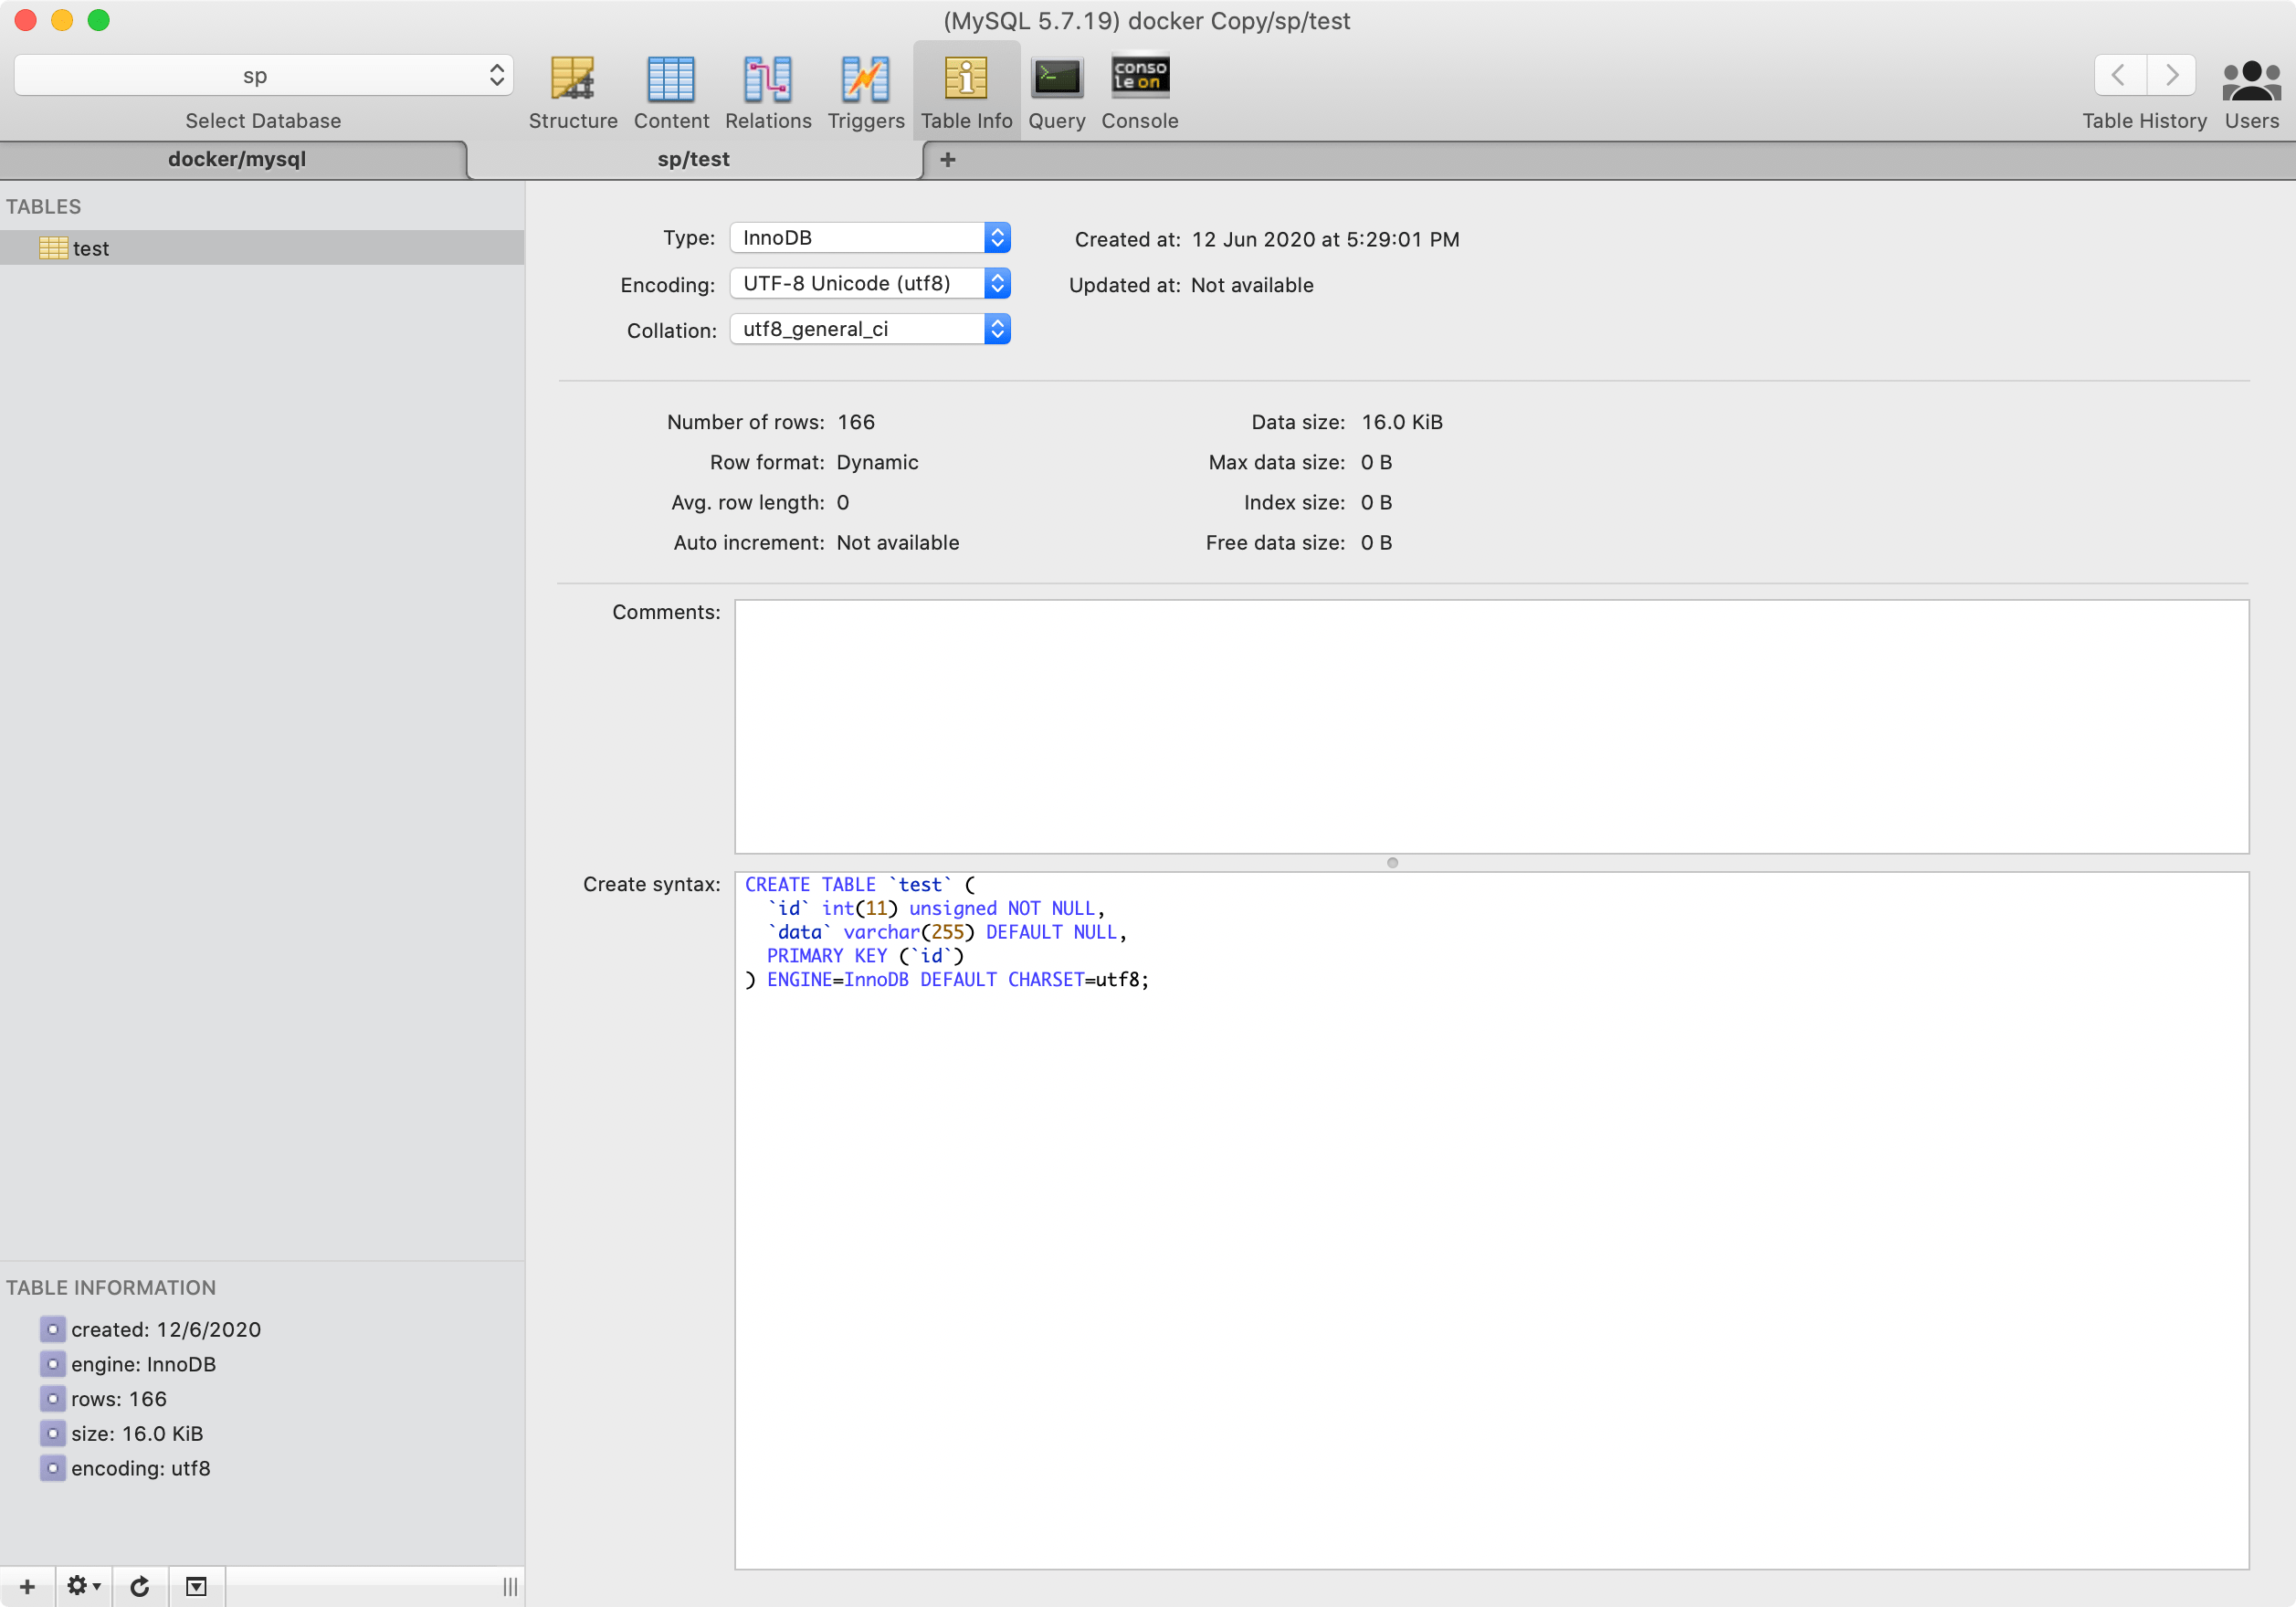Image resolution: width=2296 pixels, height=1607 pixels.
Task: Click the Row format value Dynamic
Action: (x=877, y=462)
